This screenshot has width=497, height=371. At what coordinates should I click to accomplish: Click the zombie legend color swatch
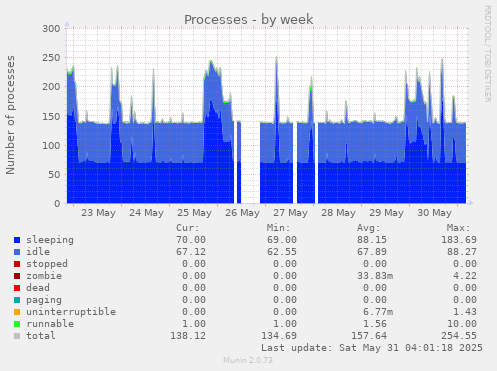coord(17,276)
